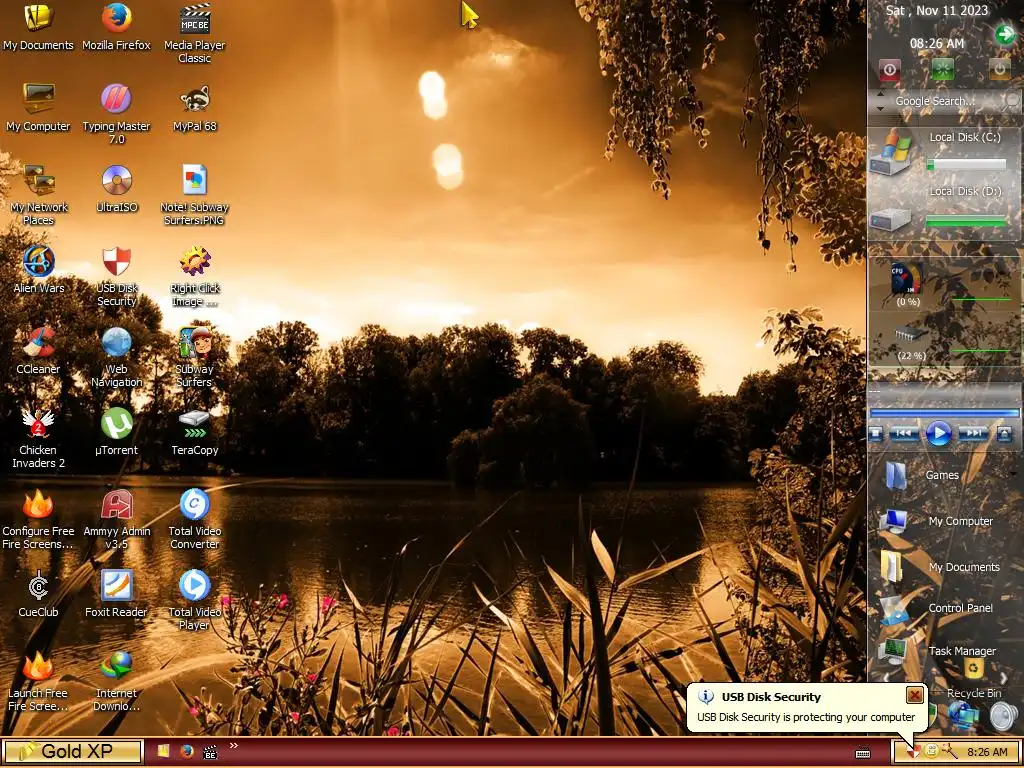Skip to the previous track
The height and width of the screenshot is (768, 1024).
click(x=904, y=433)
